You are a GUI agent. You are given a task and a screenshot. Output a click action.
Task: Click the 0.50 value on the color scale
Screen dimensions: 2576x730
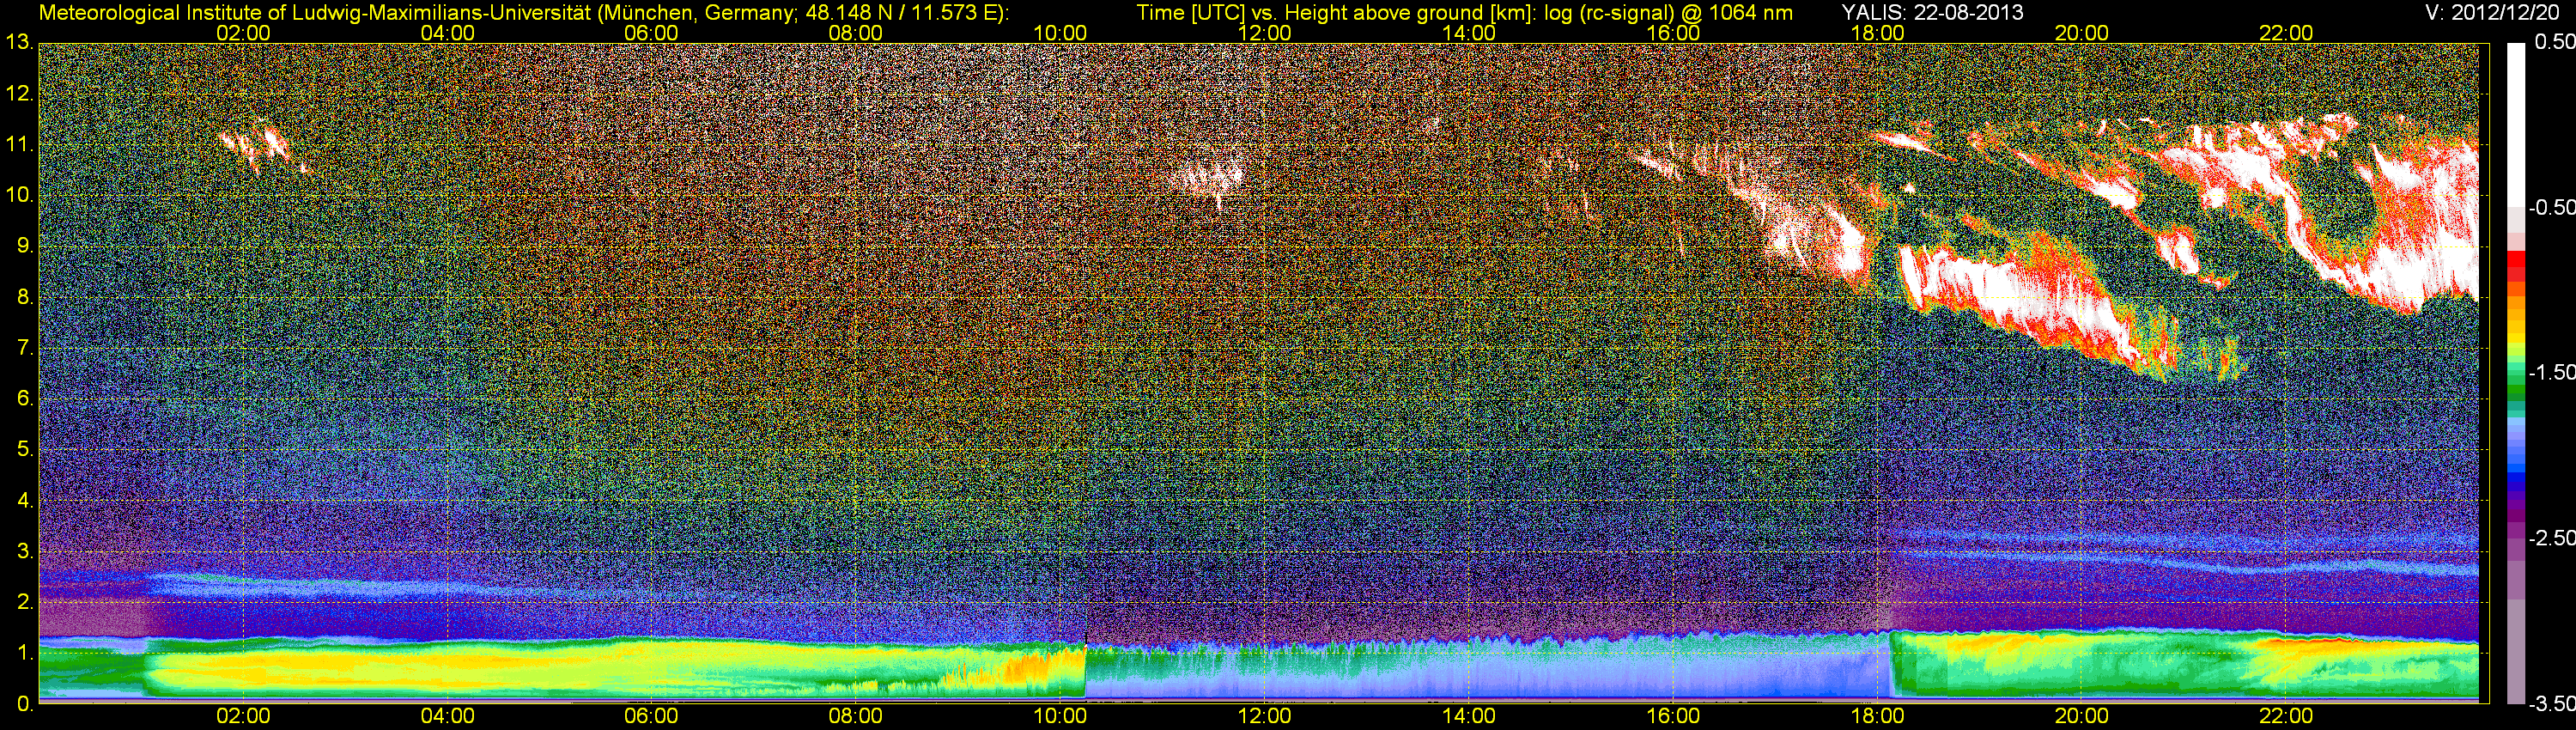2554,43
